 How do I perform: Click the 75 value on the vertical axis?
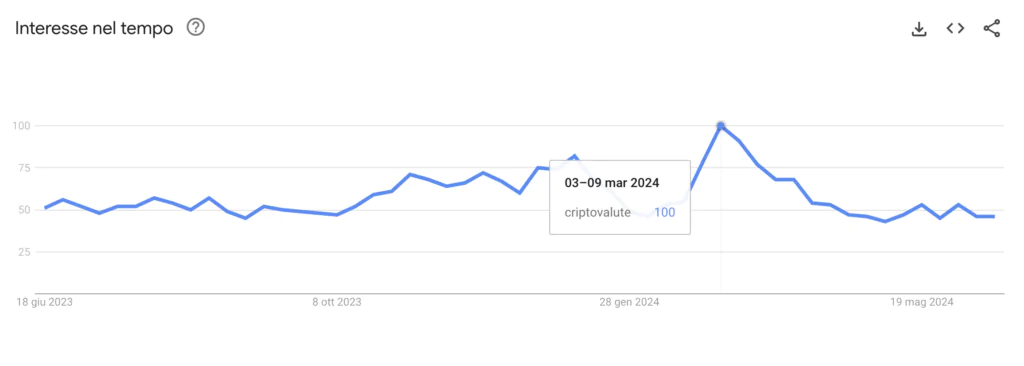click(x=26, y=168)
